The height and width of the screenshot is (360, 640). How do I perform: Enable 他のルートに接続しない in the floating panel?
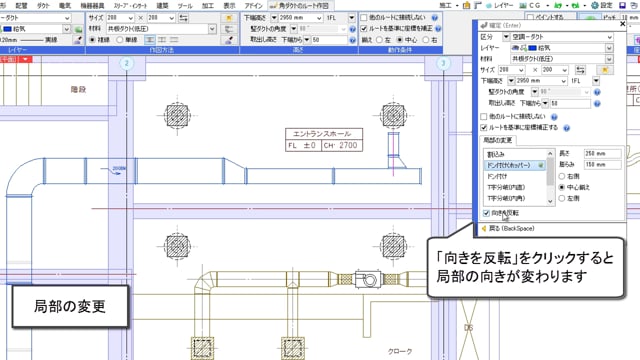(x=484, y=117)
